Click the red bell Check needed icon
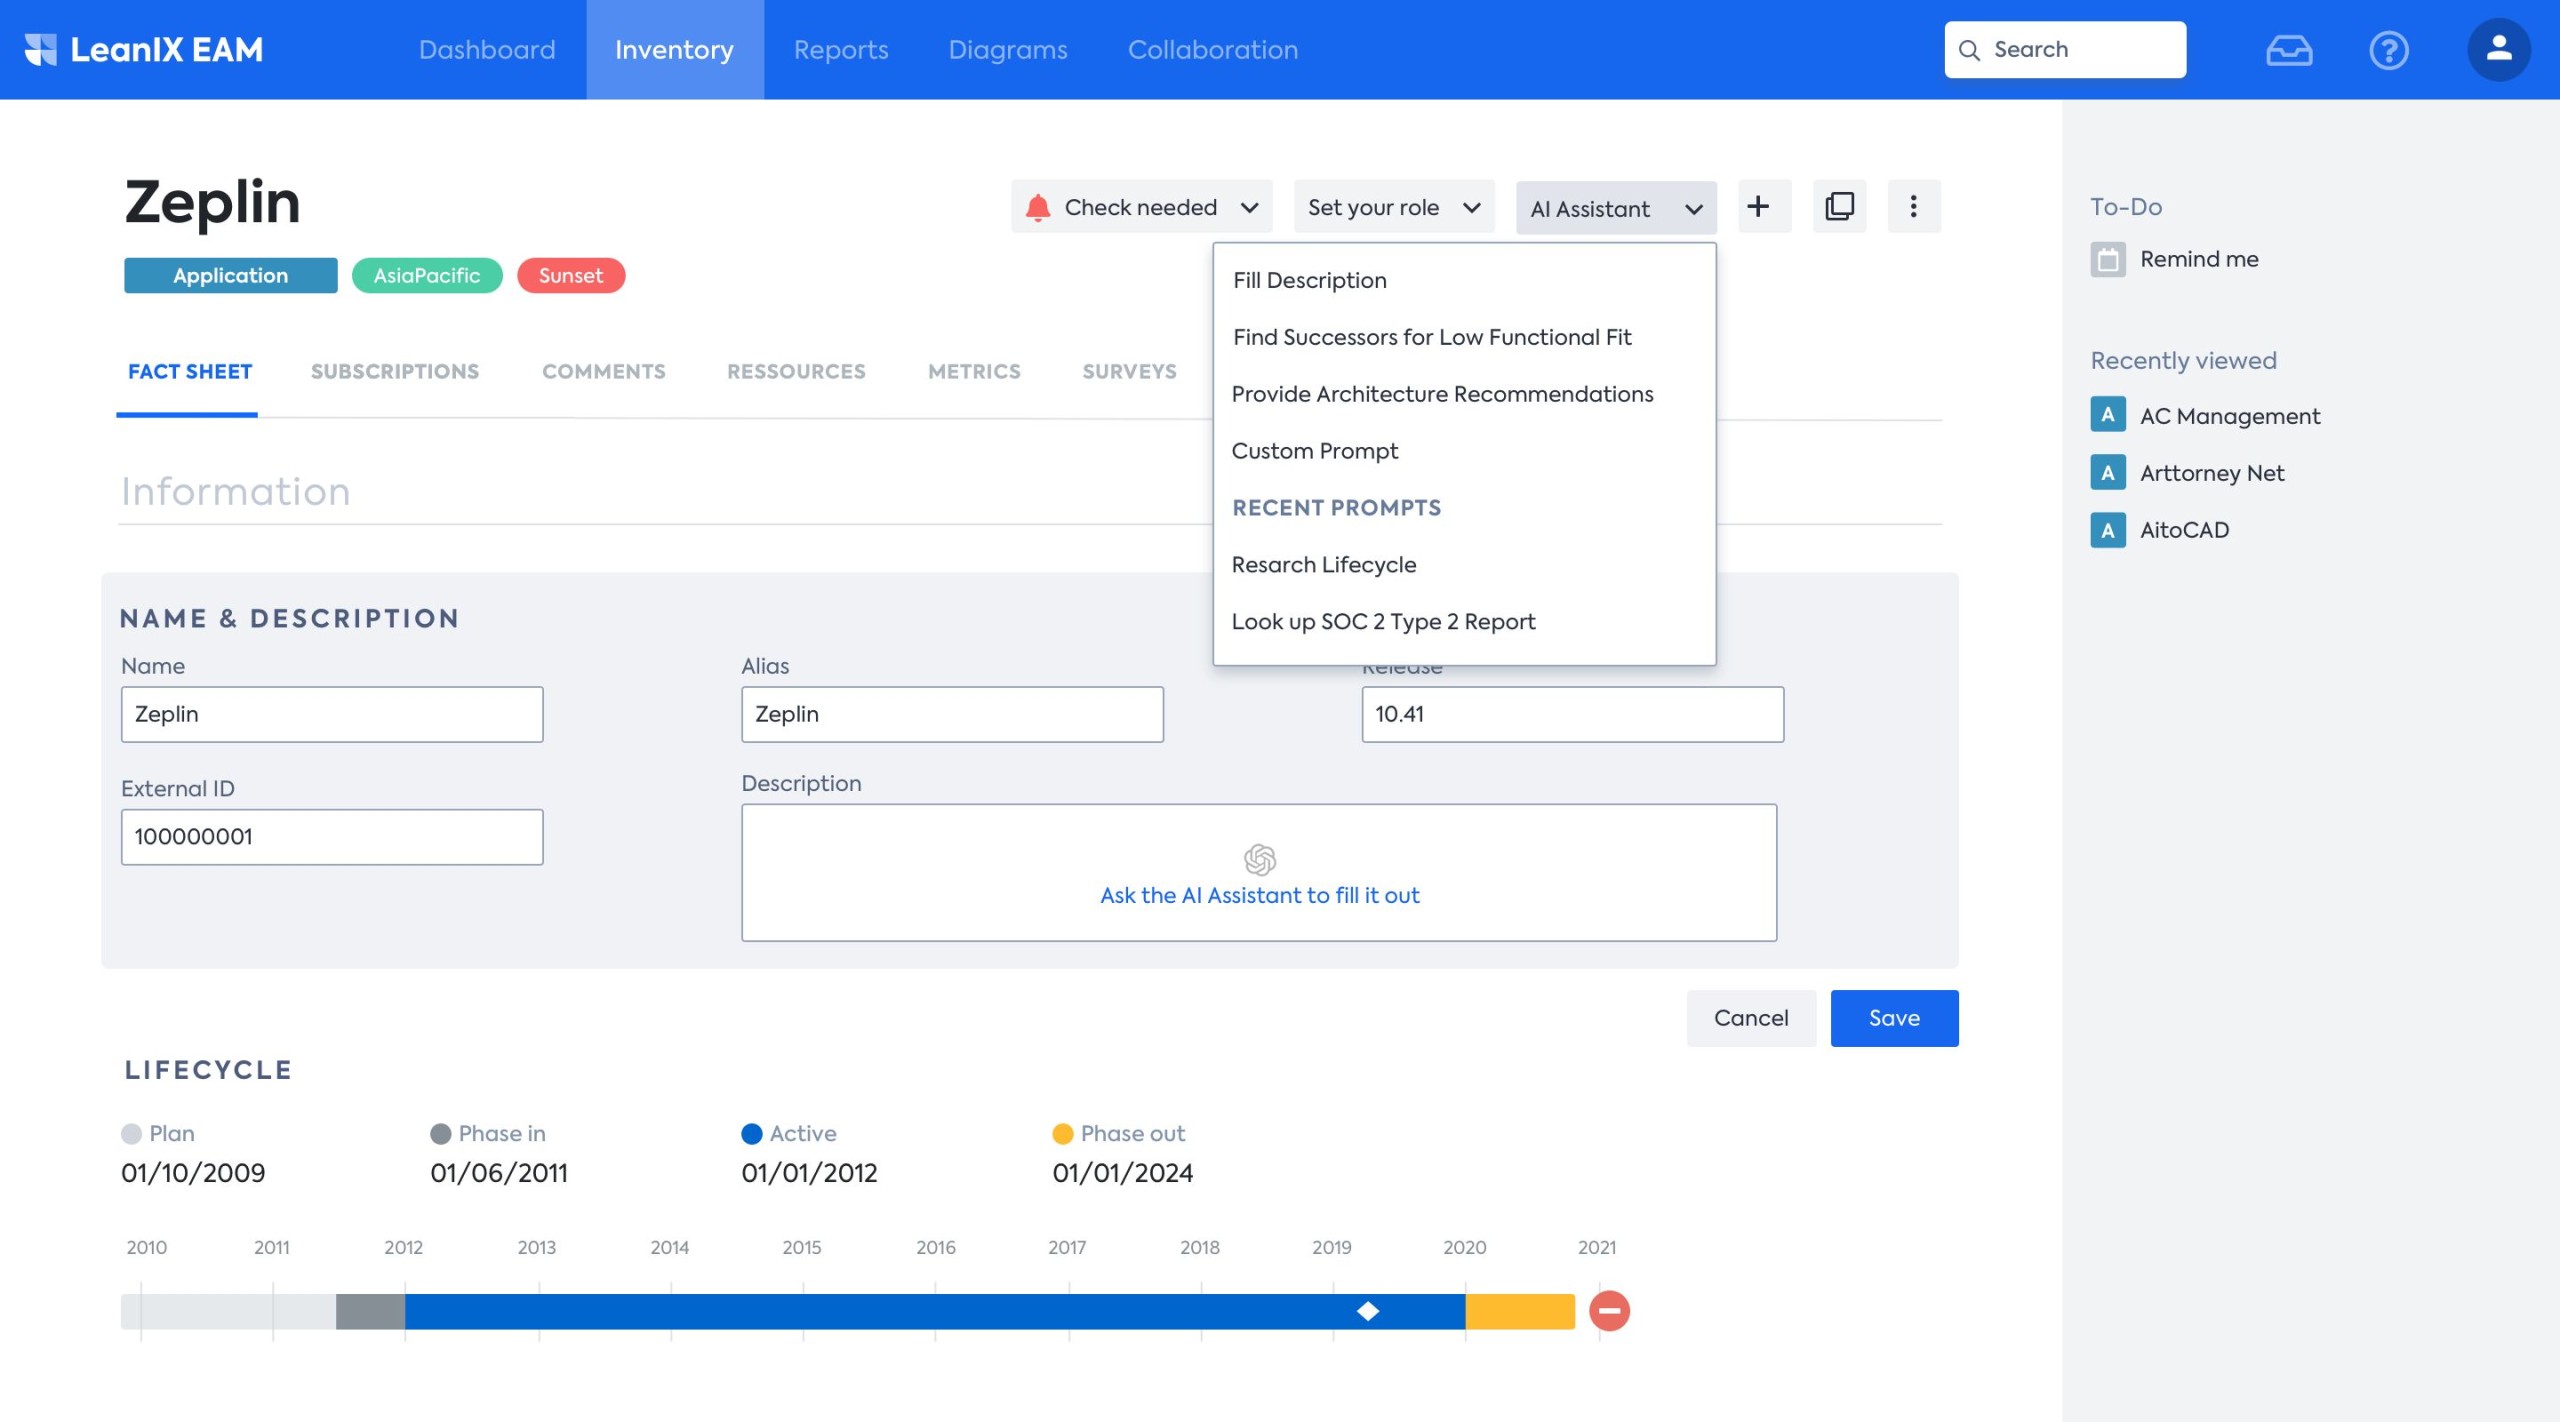This screenshot has width=2560, height=1422. (1037, 207)
